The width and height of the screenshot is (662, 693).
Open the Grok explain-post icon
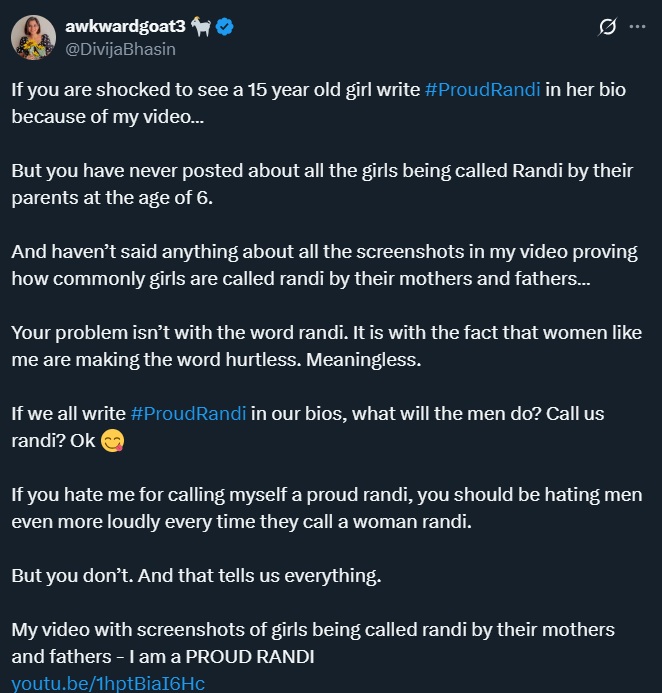click(x=607, y=28)
